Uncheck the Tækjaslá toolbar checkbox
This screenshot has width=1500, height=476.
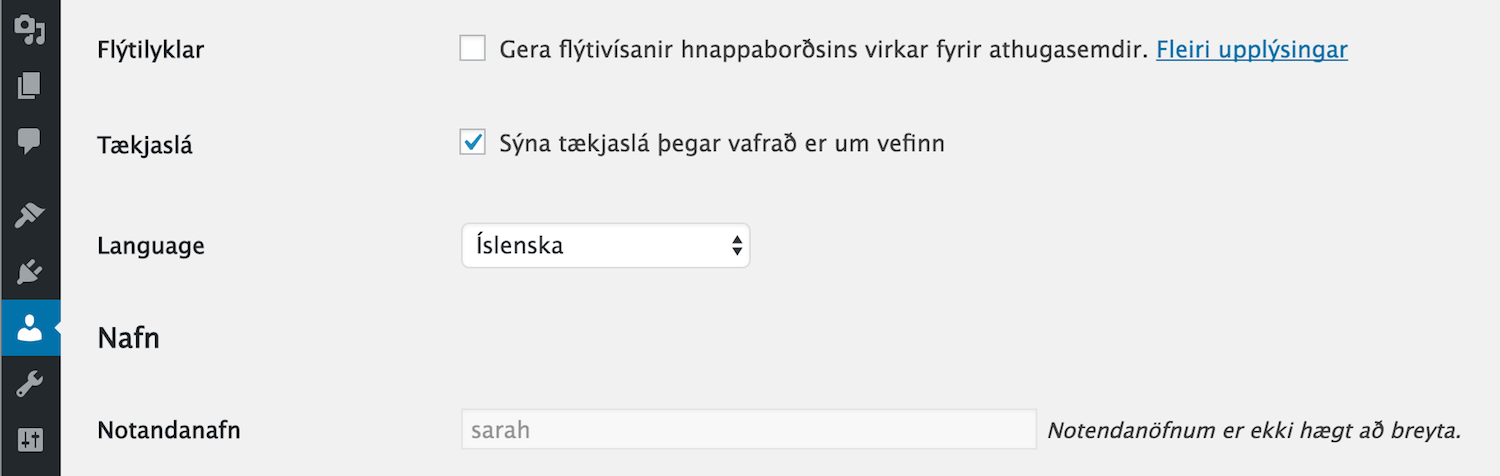473,143
